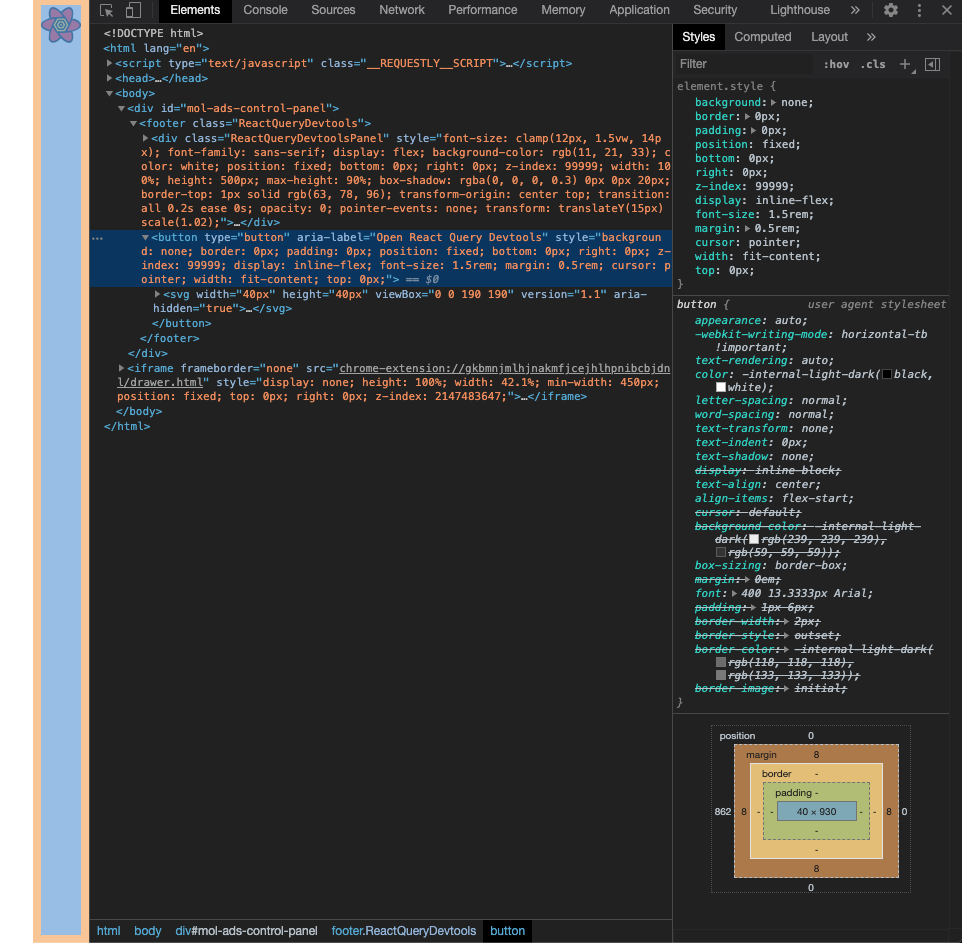Switch to the Layout sidebar tab
The width and height of the screenshot is (962, 943).
tap(829, 37)
